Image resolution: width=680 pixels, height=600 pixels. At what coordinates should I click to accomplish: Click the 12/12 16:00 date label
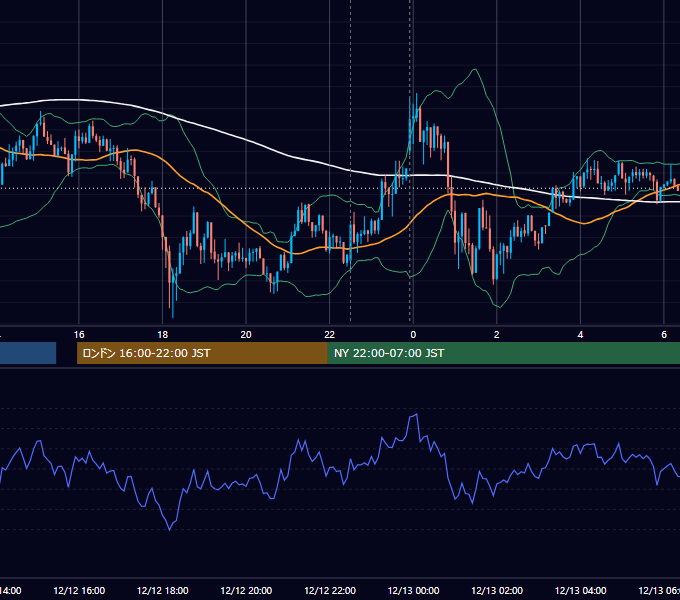79,590
